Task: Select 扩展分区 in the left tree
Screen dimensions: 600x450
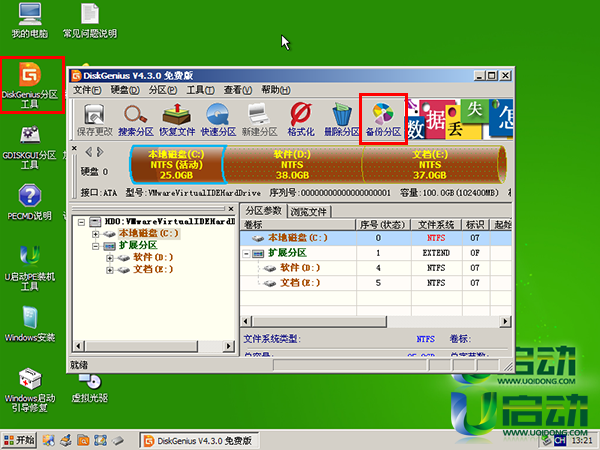Action: 138,245
